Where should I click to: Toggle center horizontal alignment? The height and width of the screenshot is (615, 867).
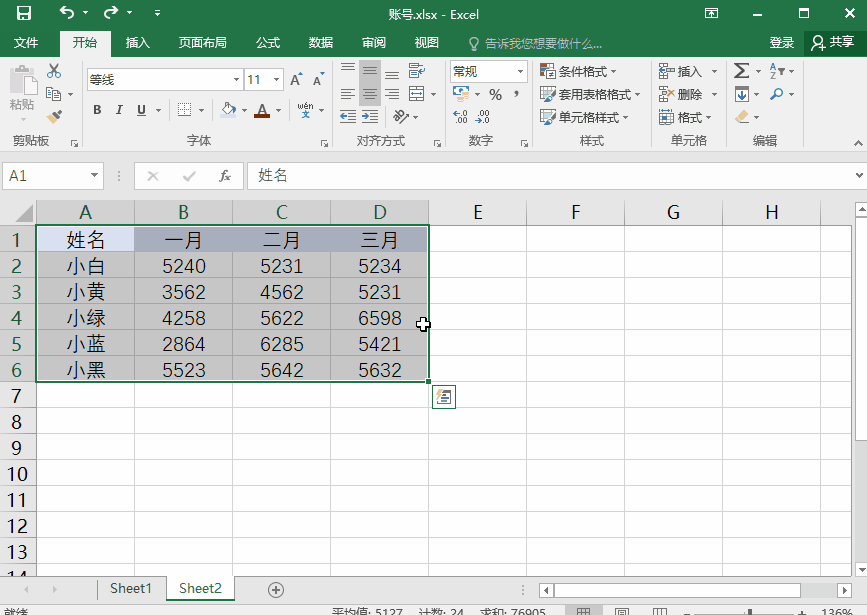click(369, 94)
